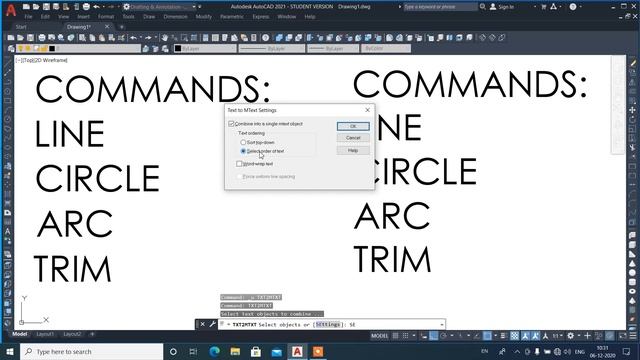Click the X icon on the command line

pyautogui.click(x=203, y=324)
